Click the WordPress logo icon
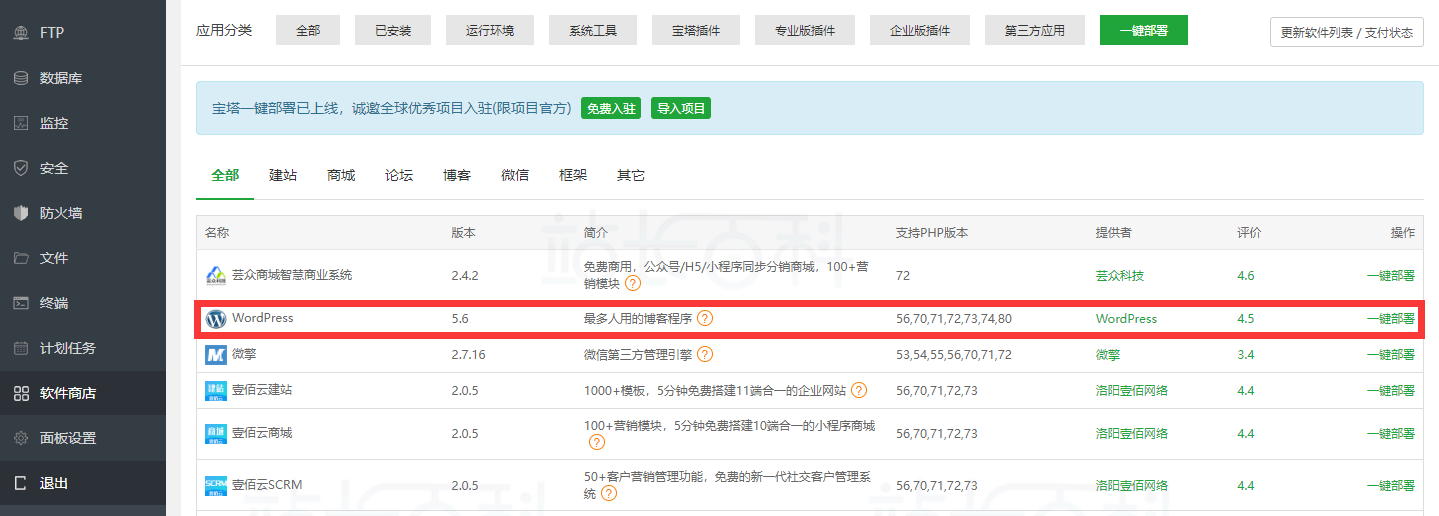This screenshot has height=516, width=1439. pos(216,319)
